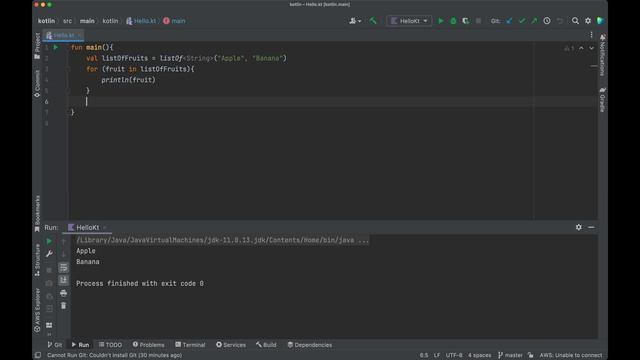Click the main function breadcrumb
The height and width of the screenshot is (360, 640).
tap(174, 21)
